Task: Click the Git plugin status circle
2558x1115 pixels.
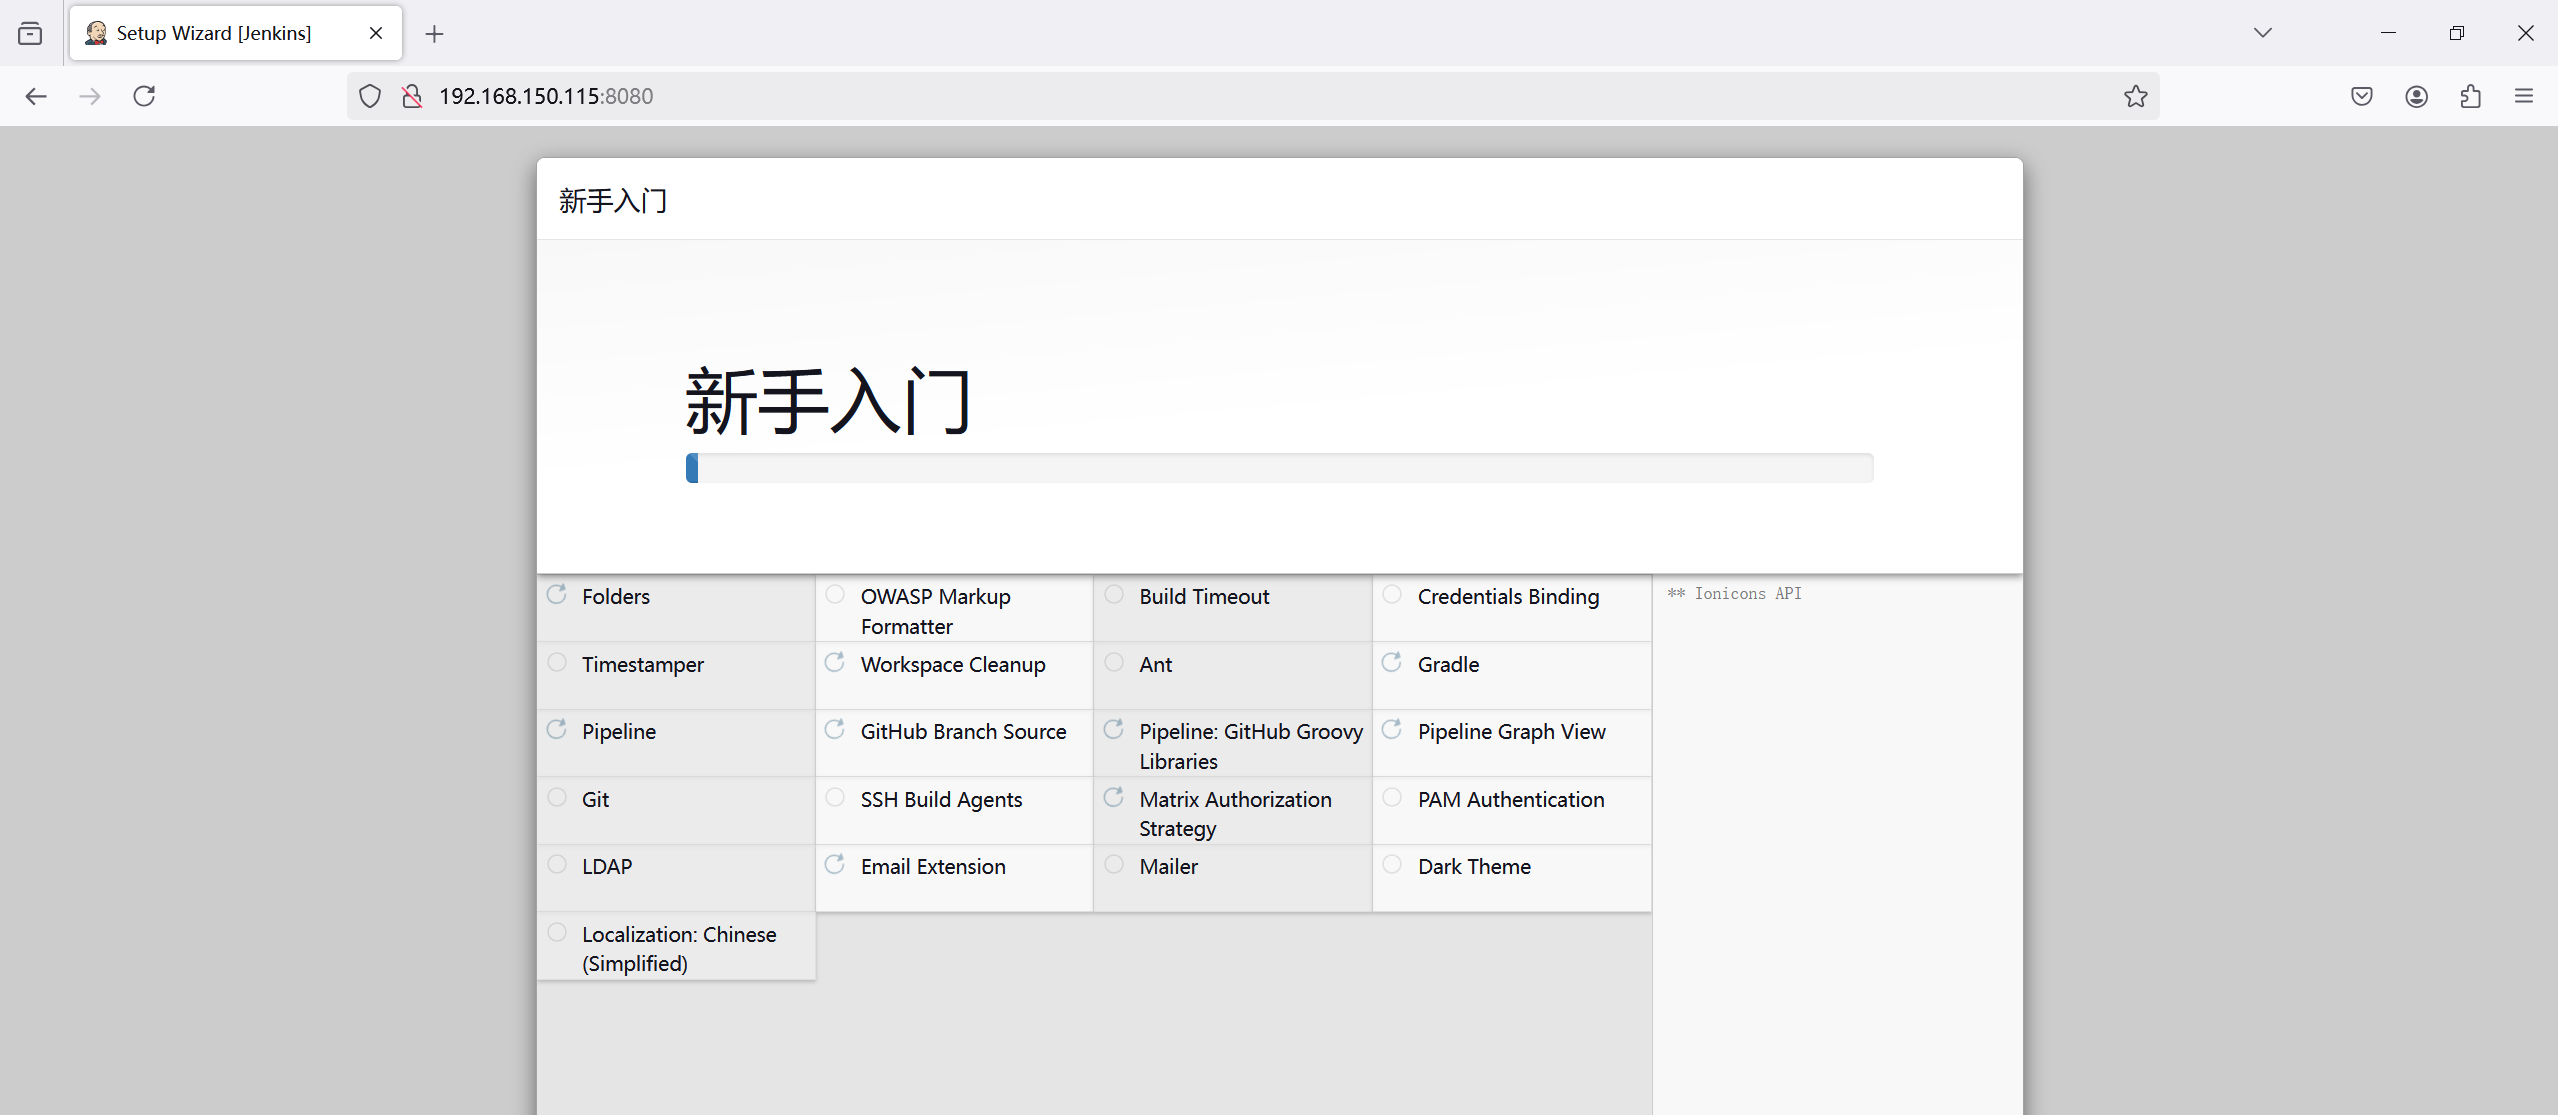Action: 557,797
